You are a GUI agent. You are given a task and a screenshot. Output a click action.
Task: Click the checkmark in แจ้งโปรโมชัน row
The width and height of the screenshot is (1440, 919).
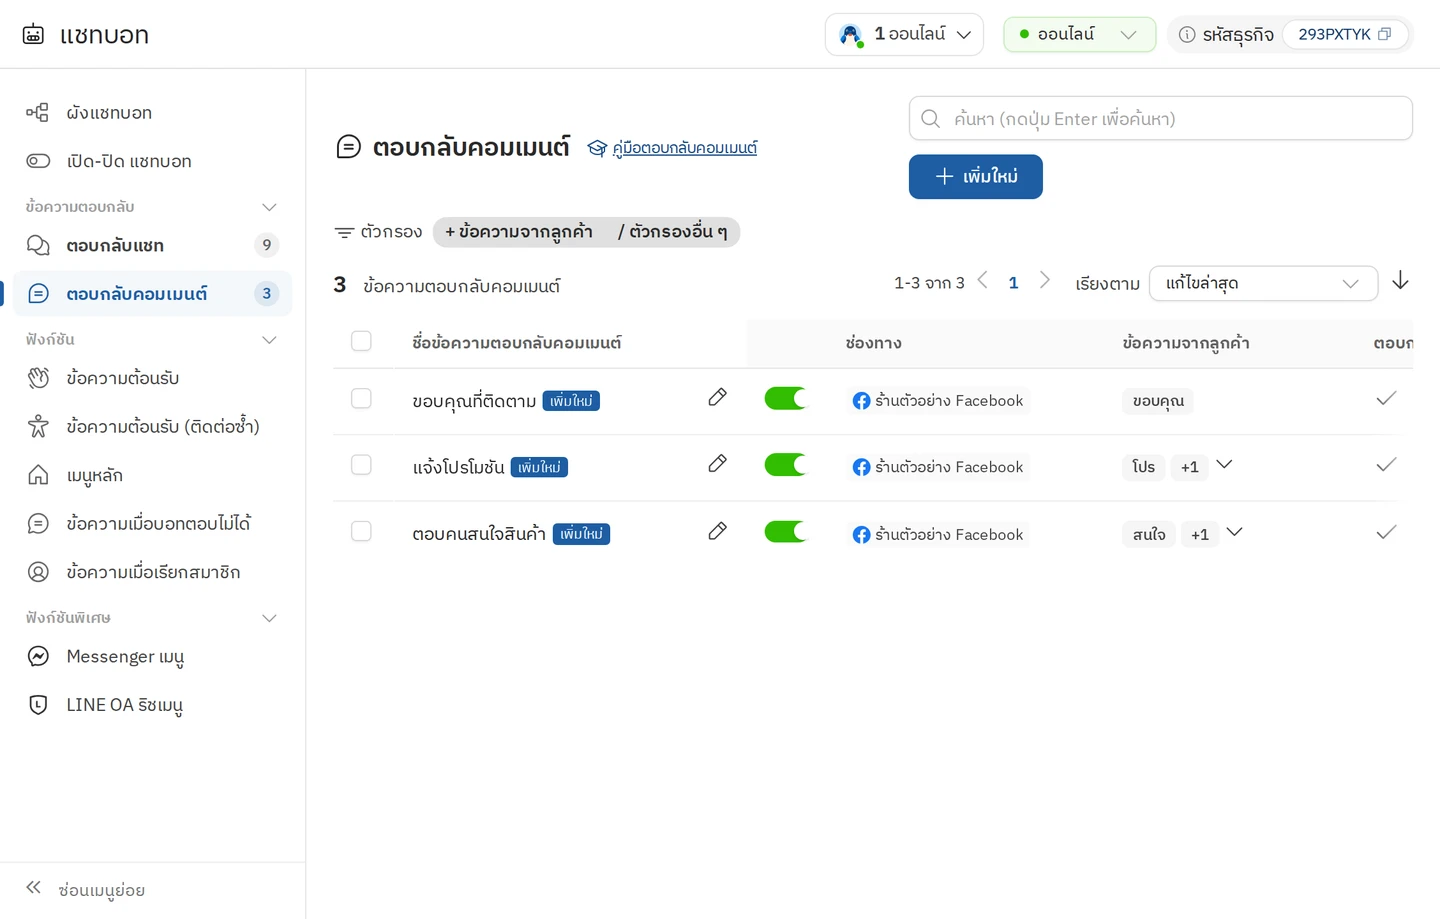point(1386,465)
